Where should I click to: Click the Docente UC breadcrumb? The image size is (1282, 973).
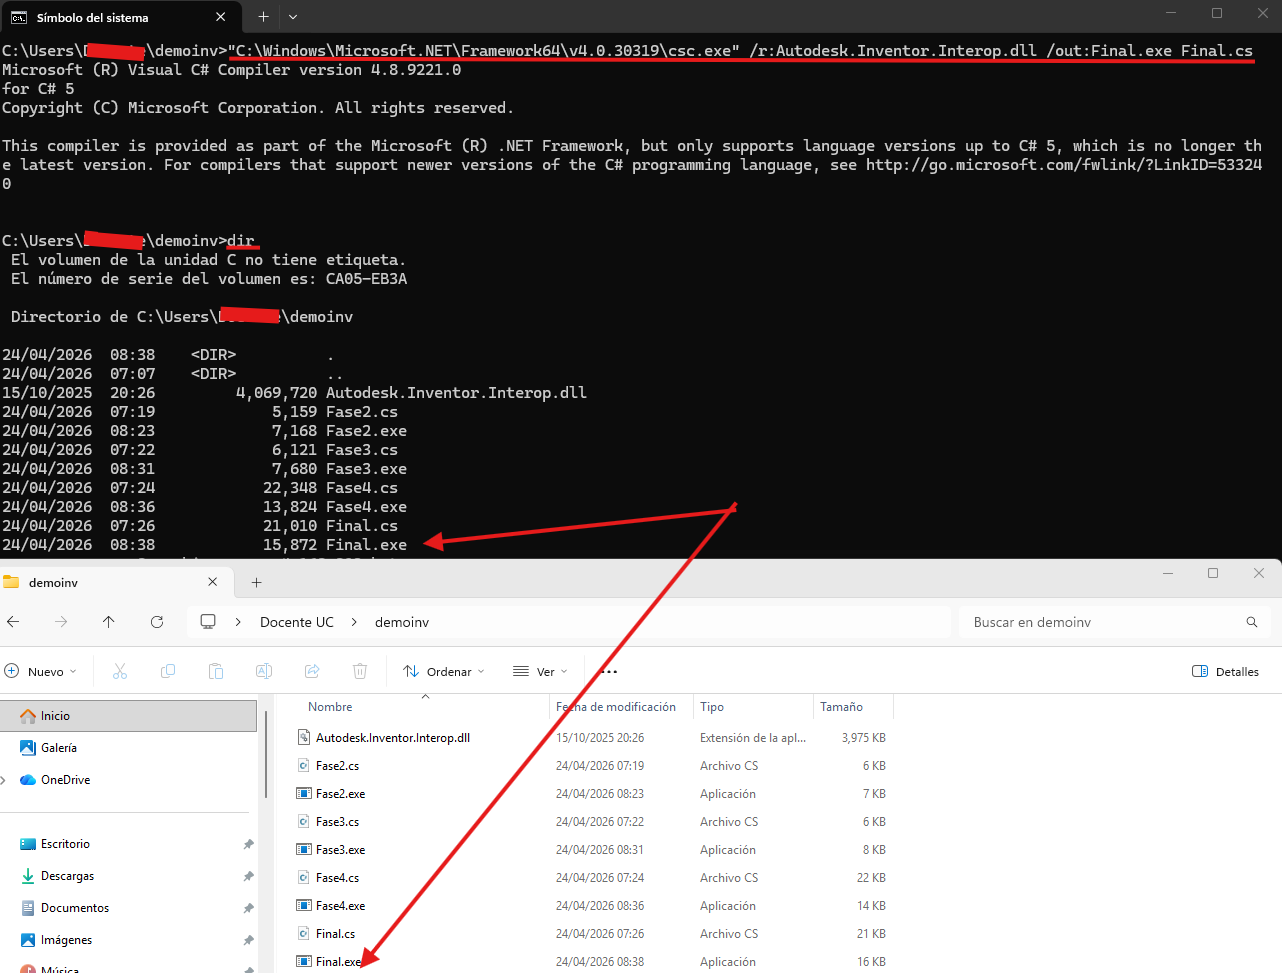(297, 622)
